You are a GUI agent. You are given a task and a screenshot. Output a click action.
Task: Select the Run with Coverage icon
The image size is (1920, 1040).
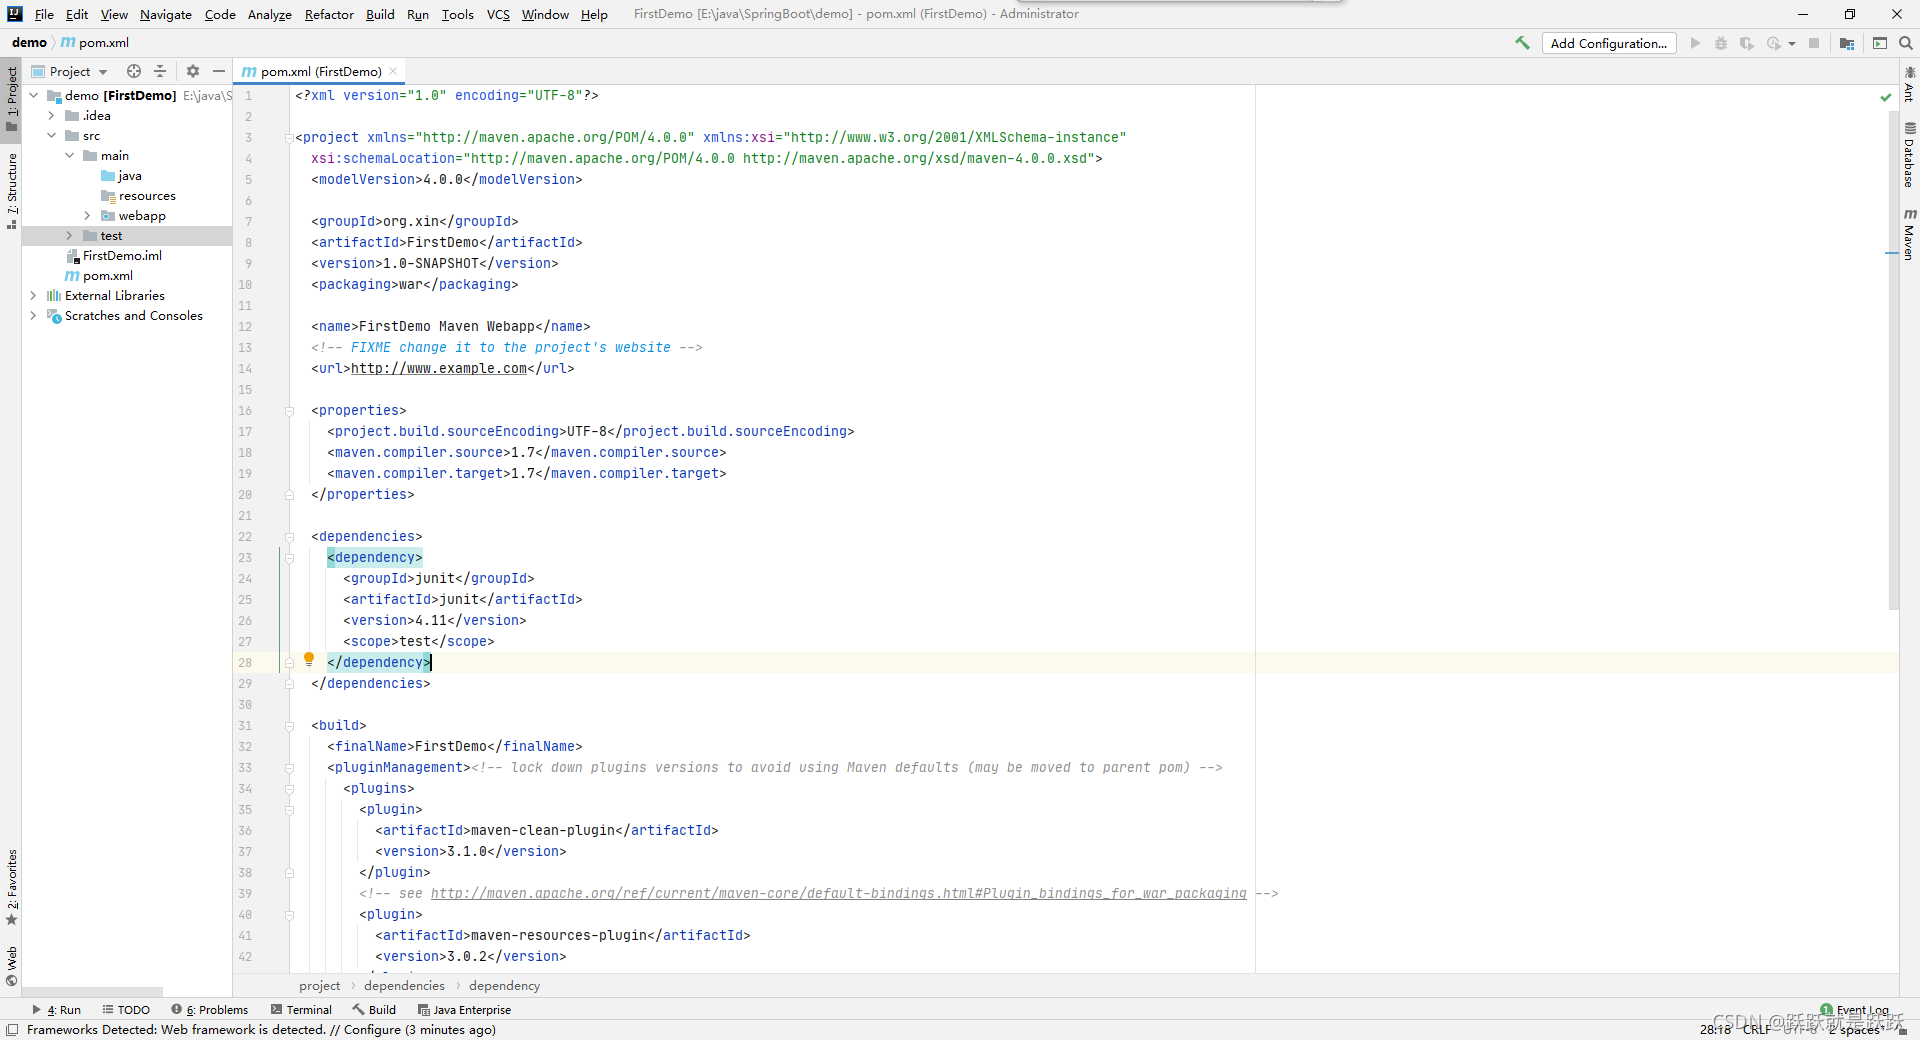pos(1747,43)
